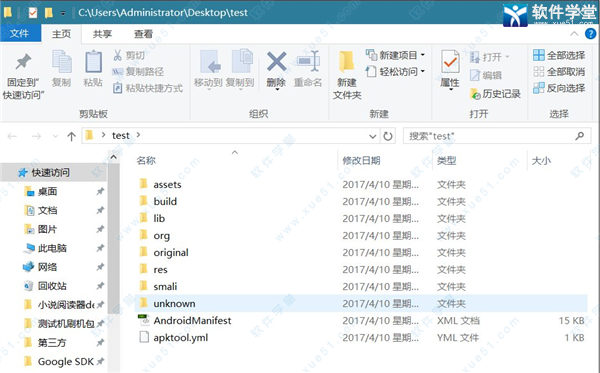Click the title bar new folder icon
This screenshot has width=600, height=373.
[x=49, y=13]
